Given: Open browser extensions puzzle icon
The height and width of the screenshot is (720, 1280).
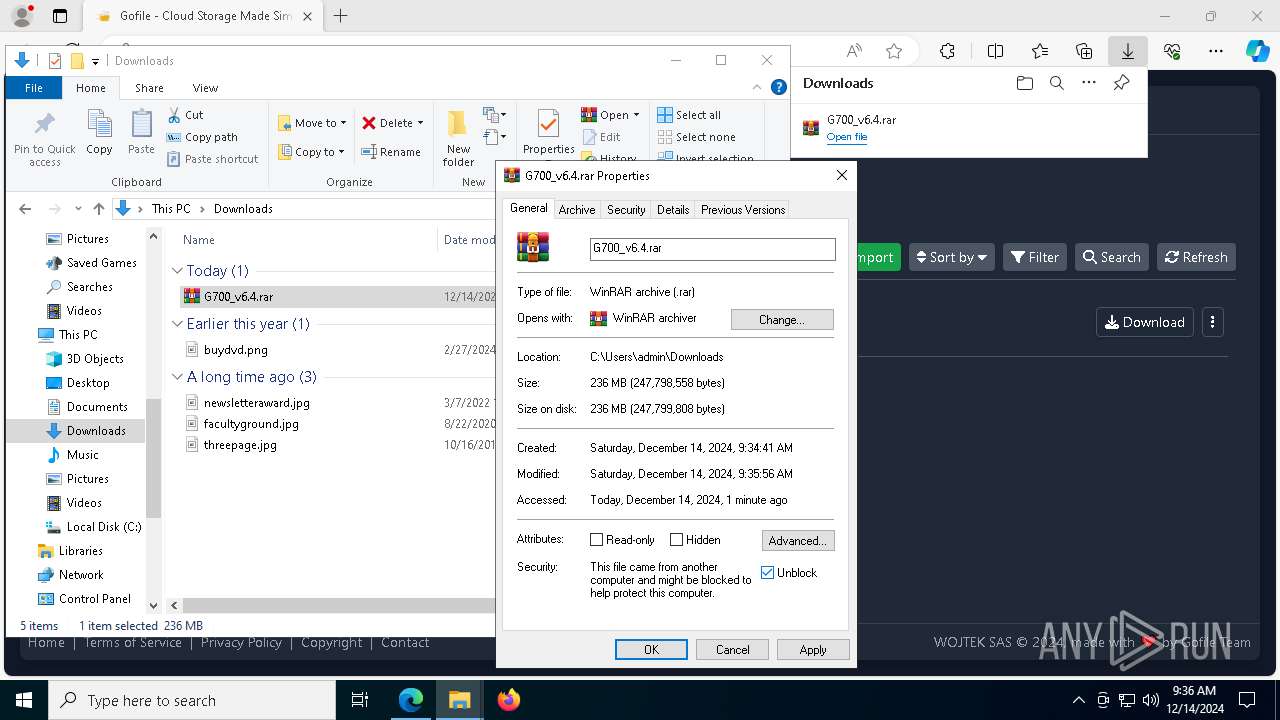Looking at the screenshot, I should 947,51.
